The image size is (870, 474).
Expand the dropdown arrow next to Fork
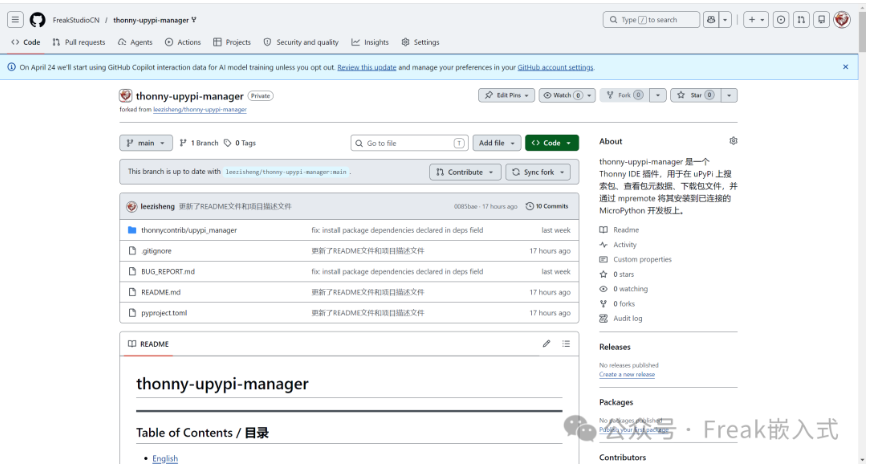point(658,95)
